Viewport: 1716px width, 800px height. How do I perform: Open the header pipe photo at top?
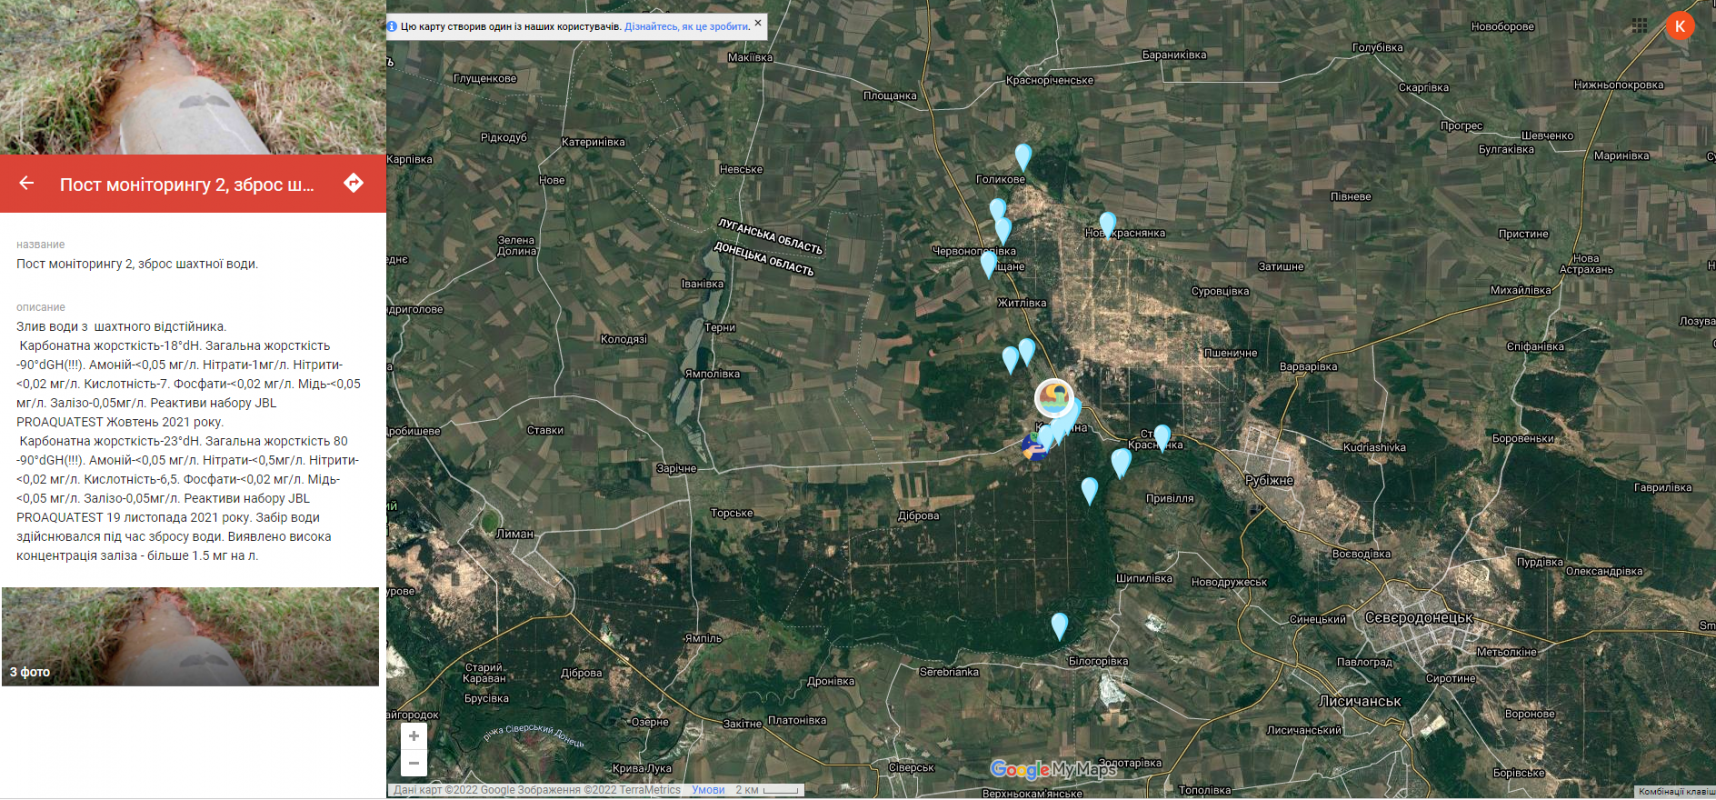click(x=193, y=77)
